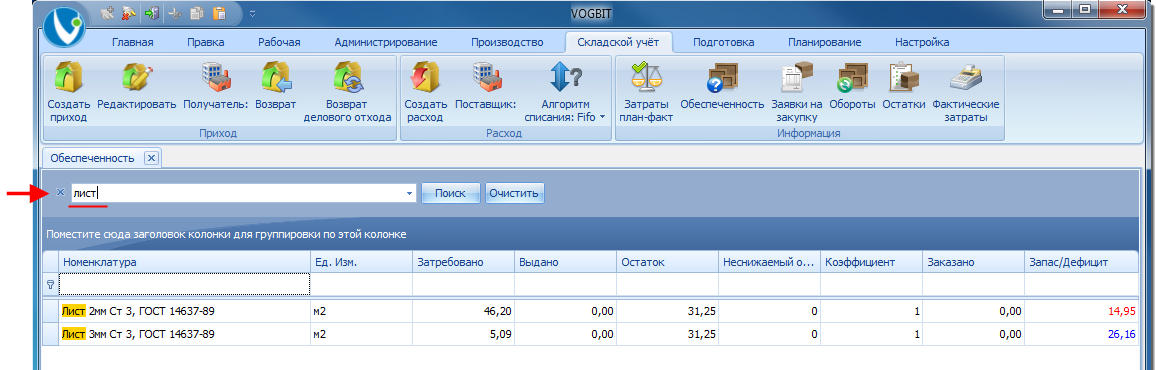1156x370 pixels.
Task: Sort by Выдано column header
Action: pyautogui.click(x=565, y=262)
